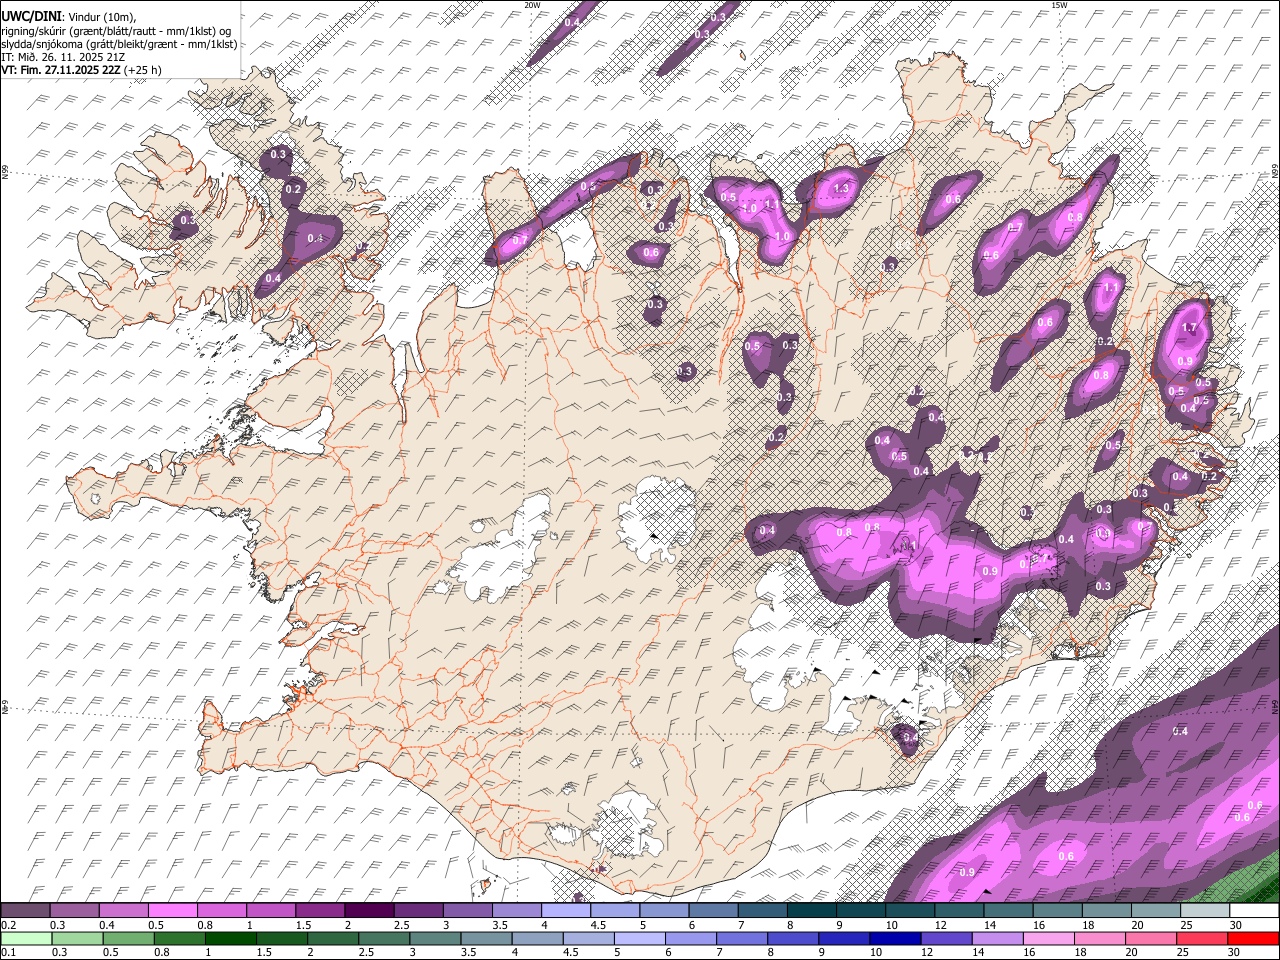Screen dimensions: 1280x960
Task: Click the 15W longitude label at top
Action: pos(1059,5)
